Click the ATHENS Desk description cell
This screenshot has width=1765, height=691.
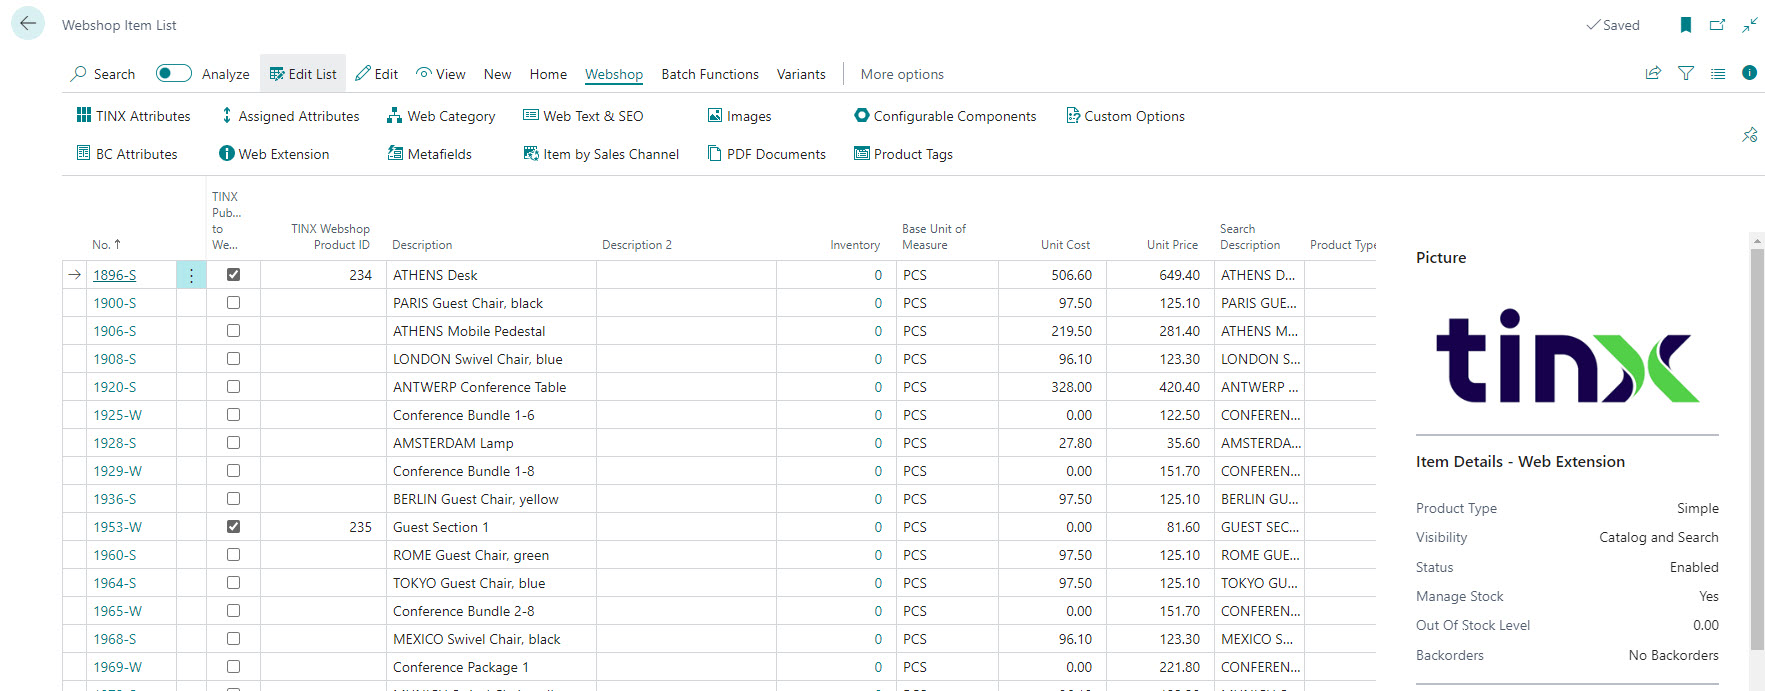point(491,275)
